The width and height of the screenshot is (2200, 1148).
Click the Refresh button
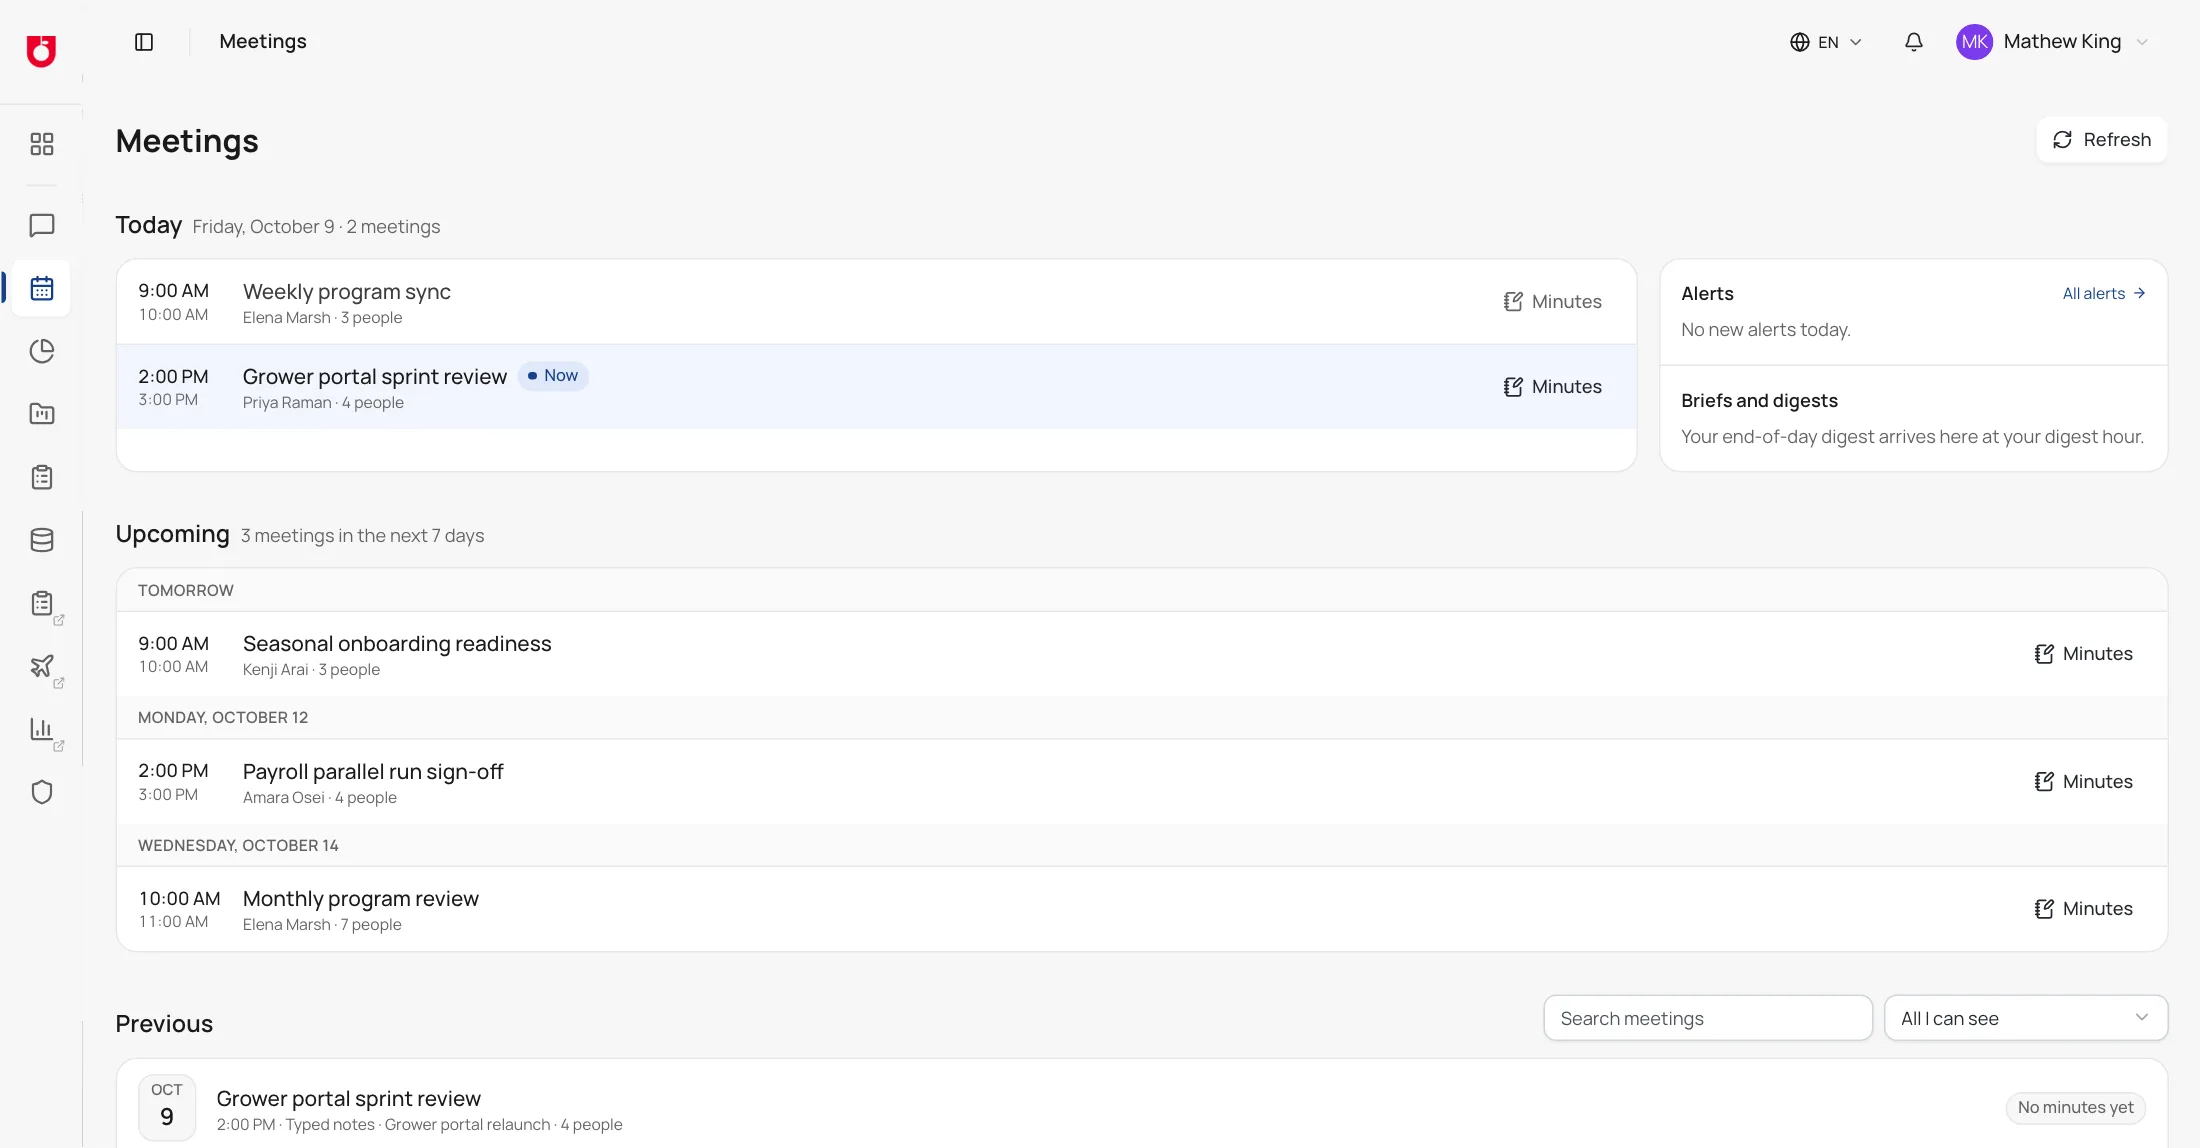pos(2101,140)
